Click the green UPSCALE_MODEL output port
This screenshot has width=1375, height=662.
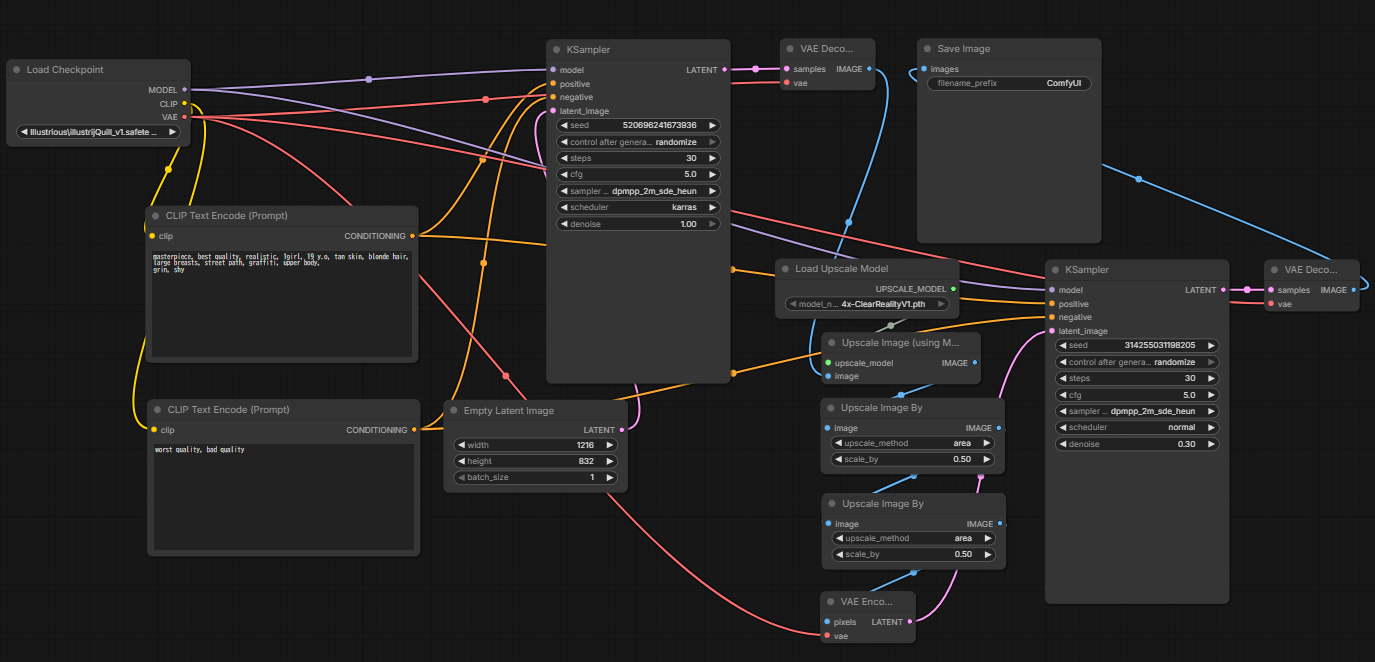coord(953,289)
